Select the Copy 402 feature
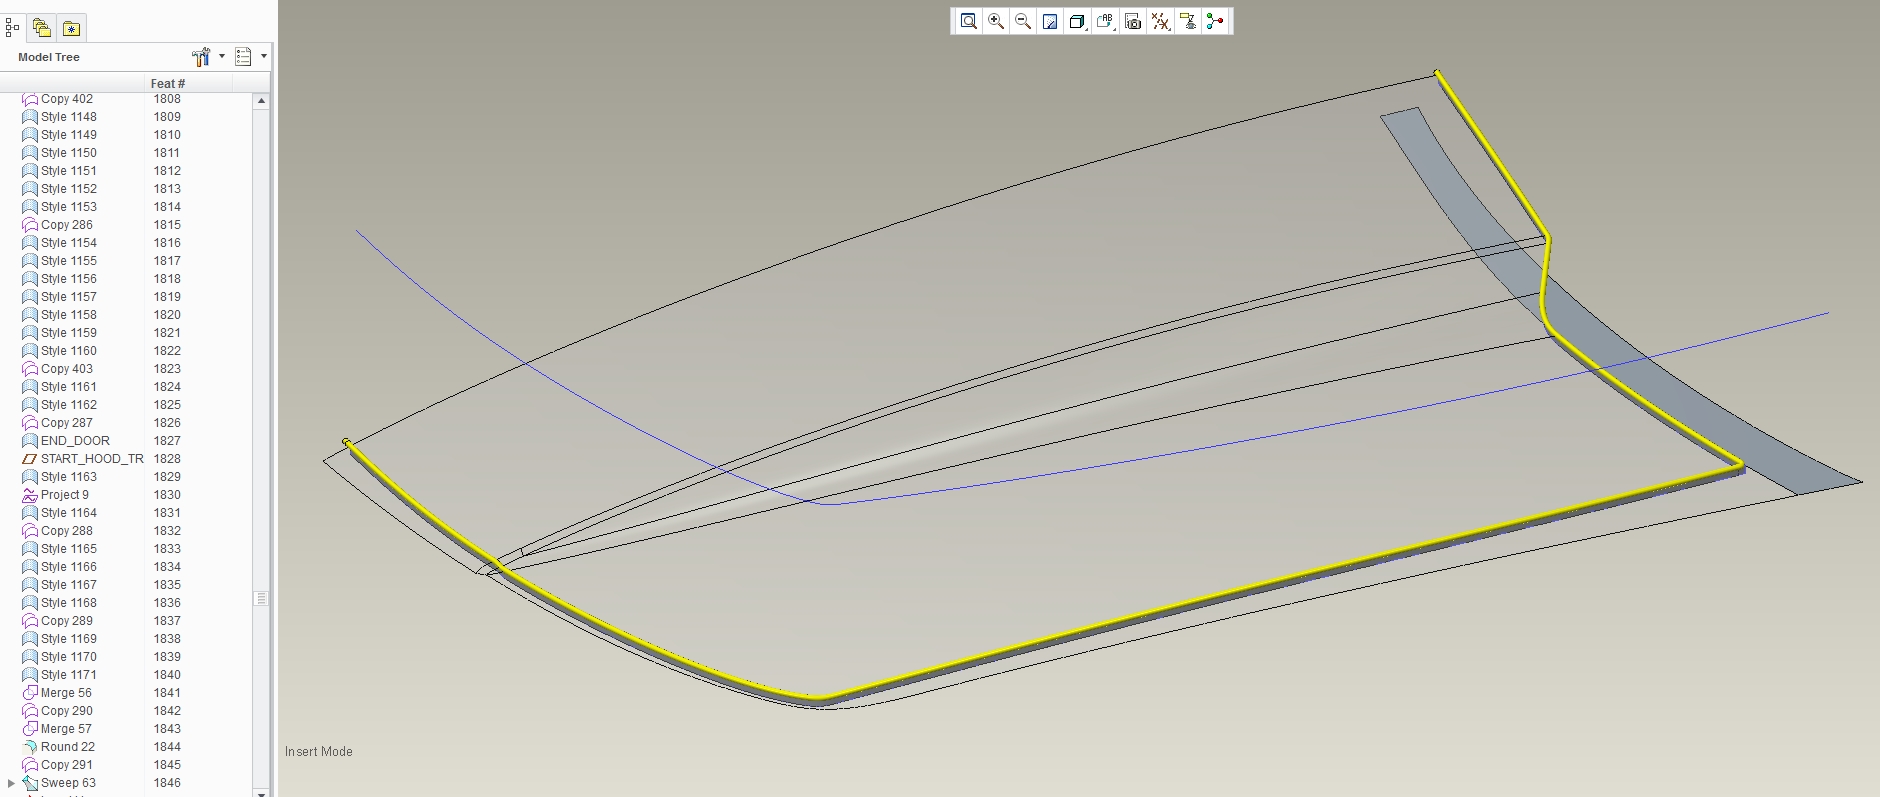This screenshot has height=797, width=1880. [67, 99]
